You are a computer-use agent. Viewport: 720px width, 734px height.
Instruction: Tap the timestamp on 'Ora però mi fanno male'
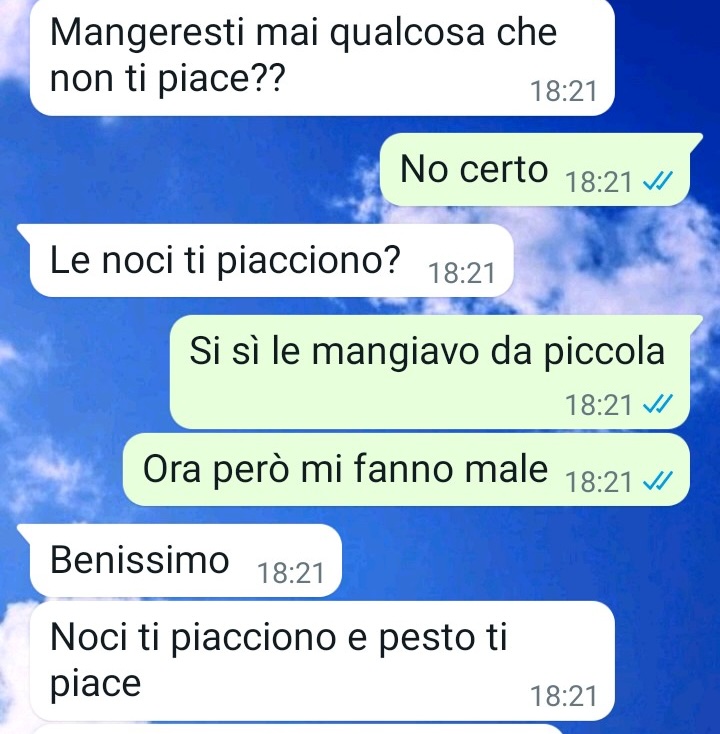click(599, 482)
